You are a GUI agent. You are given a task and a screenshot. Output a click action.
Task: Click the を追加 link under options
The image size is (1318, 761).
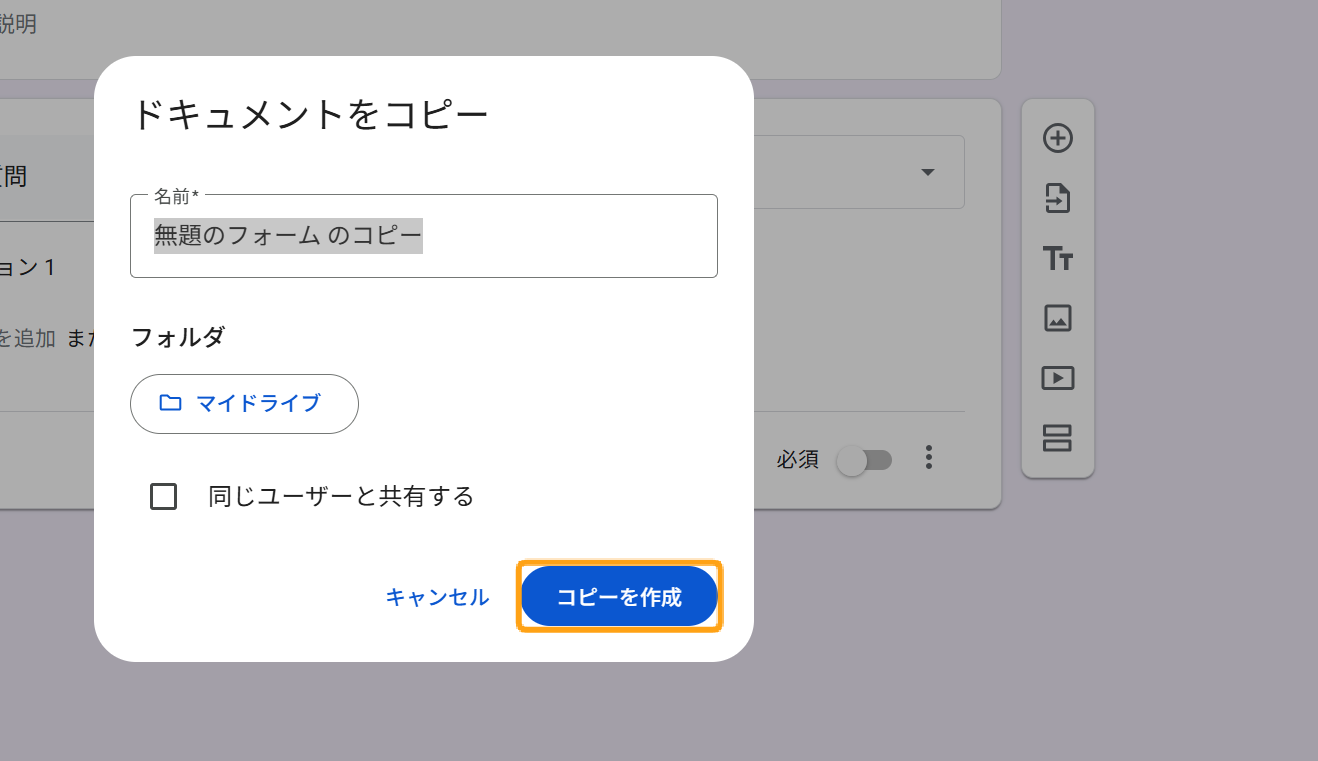(28, 338)
